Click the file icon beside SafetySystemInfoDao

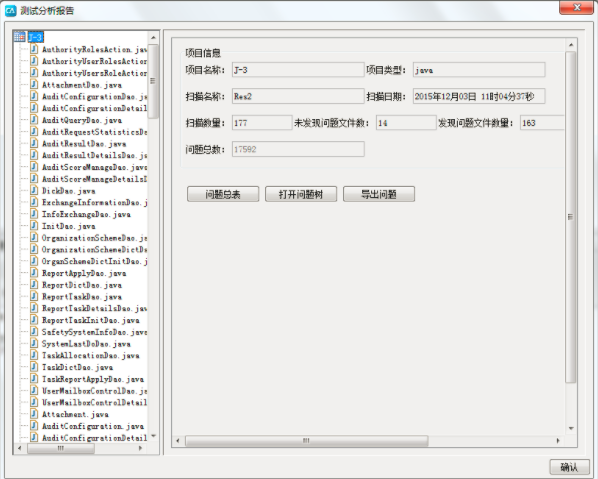pyautogui.click(x=34, y=331)
